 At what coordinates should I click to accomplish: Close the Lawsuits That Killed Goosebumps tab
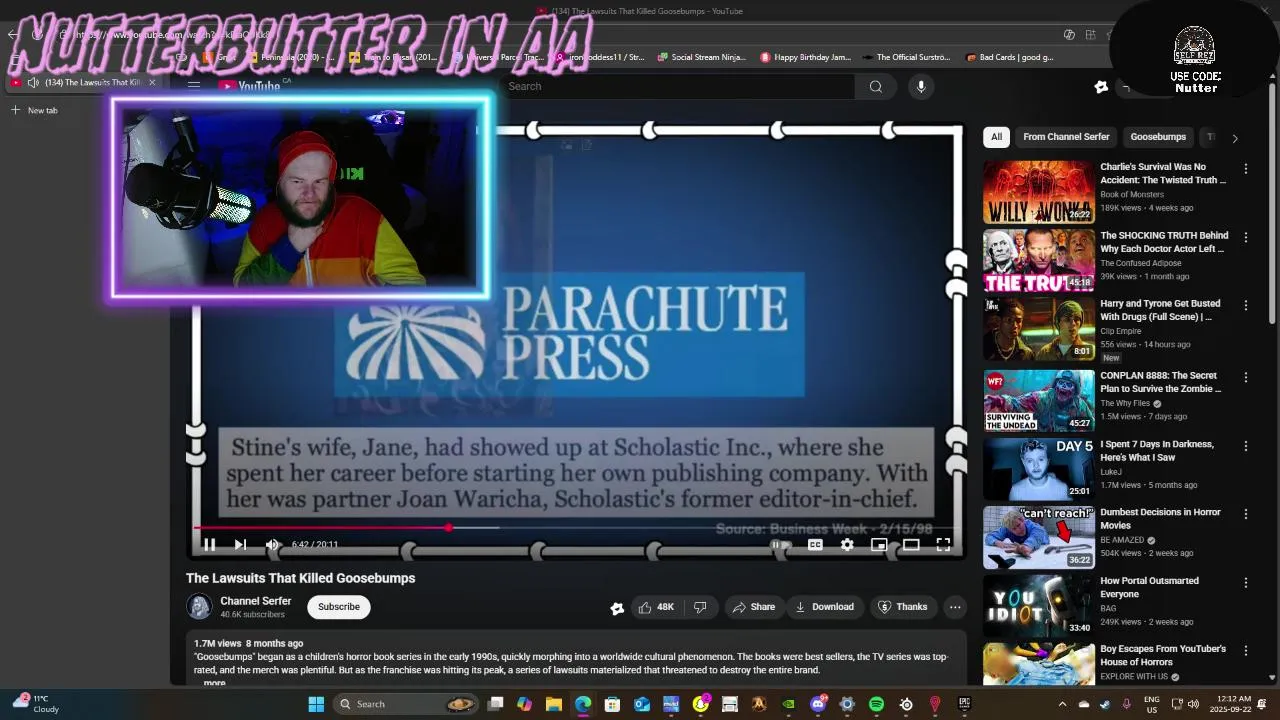click(152, 82)
